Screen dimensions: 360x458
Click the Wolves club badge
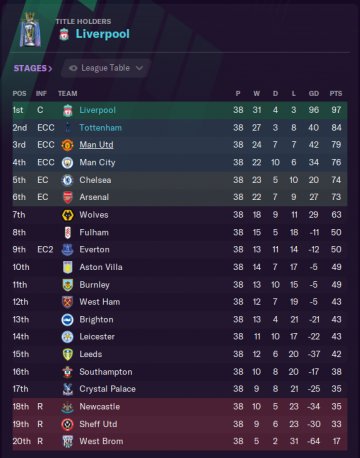coord(68,215)
